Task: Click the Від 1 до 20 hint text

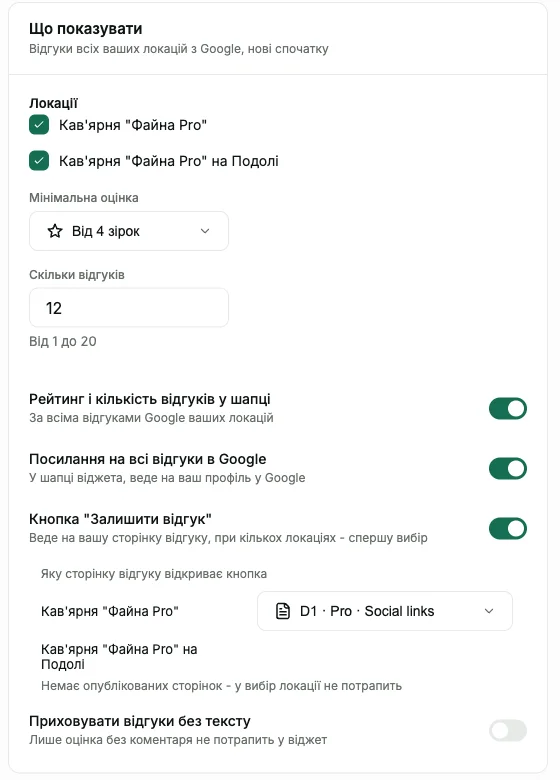Action: [63, 341]
